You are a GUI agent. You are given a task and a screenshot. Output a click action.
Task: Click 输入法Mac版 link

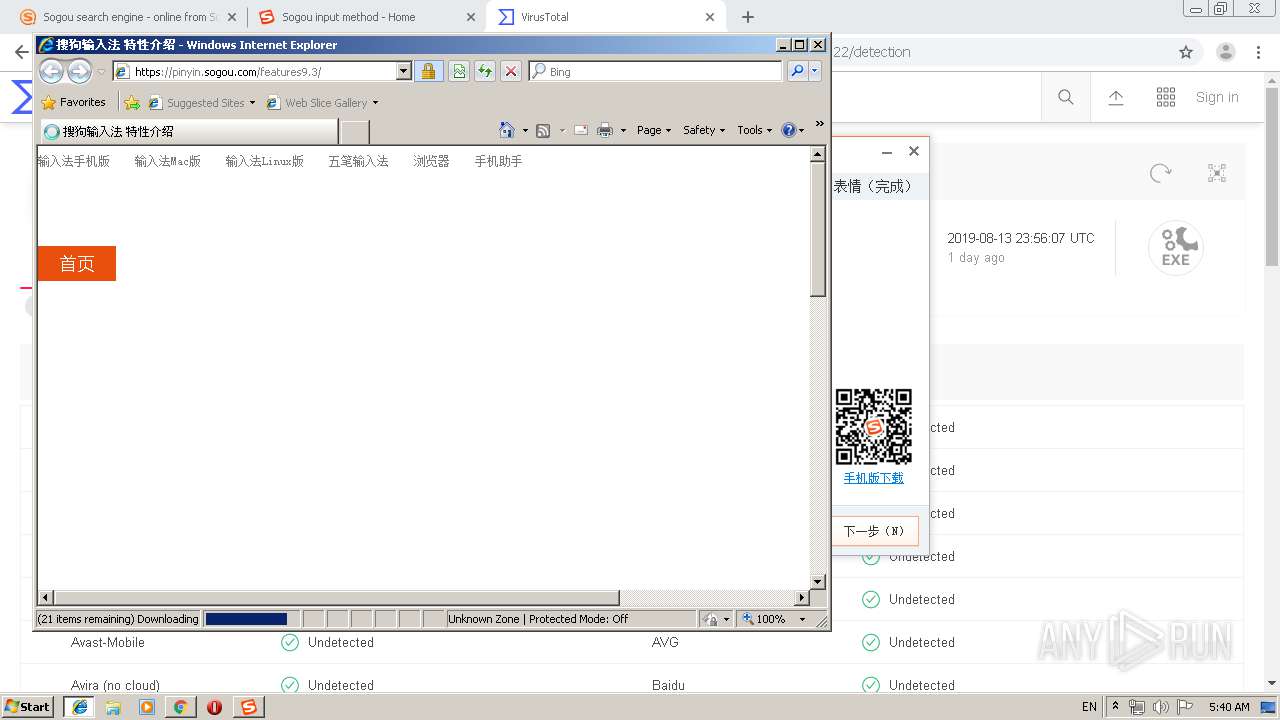tap(168, 161)
